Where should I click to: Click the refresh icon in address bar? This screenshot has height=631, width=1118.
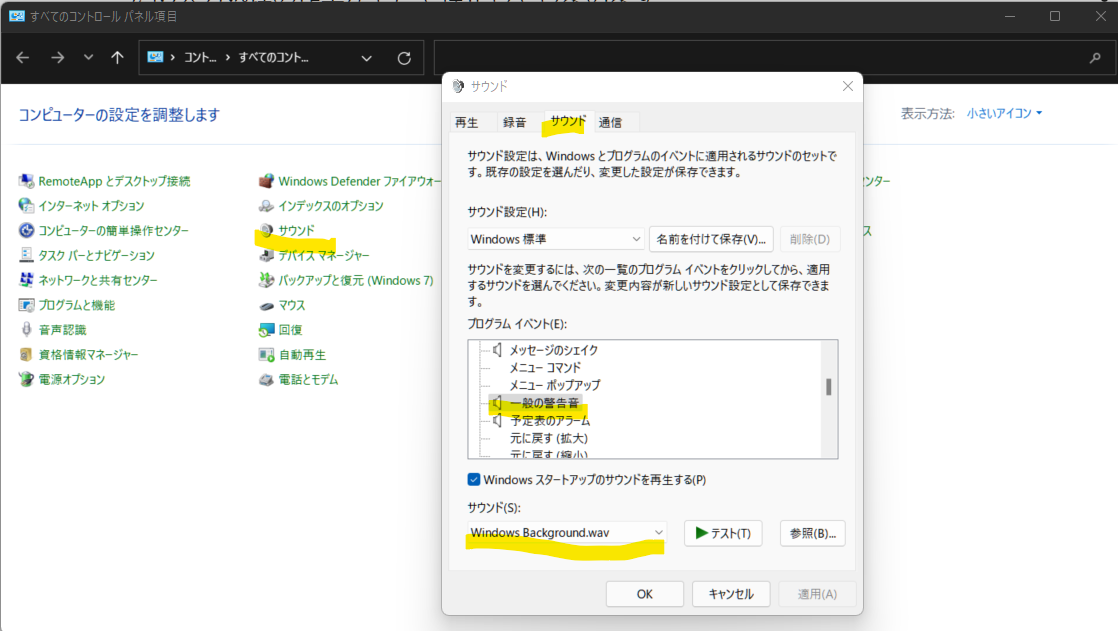coord(404,58)
